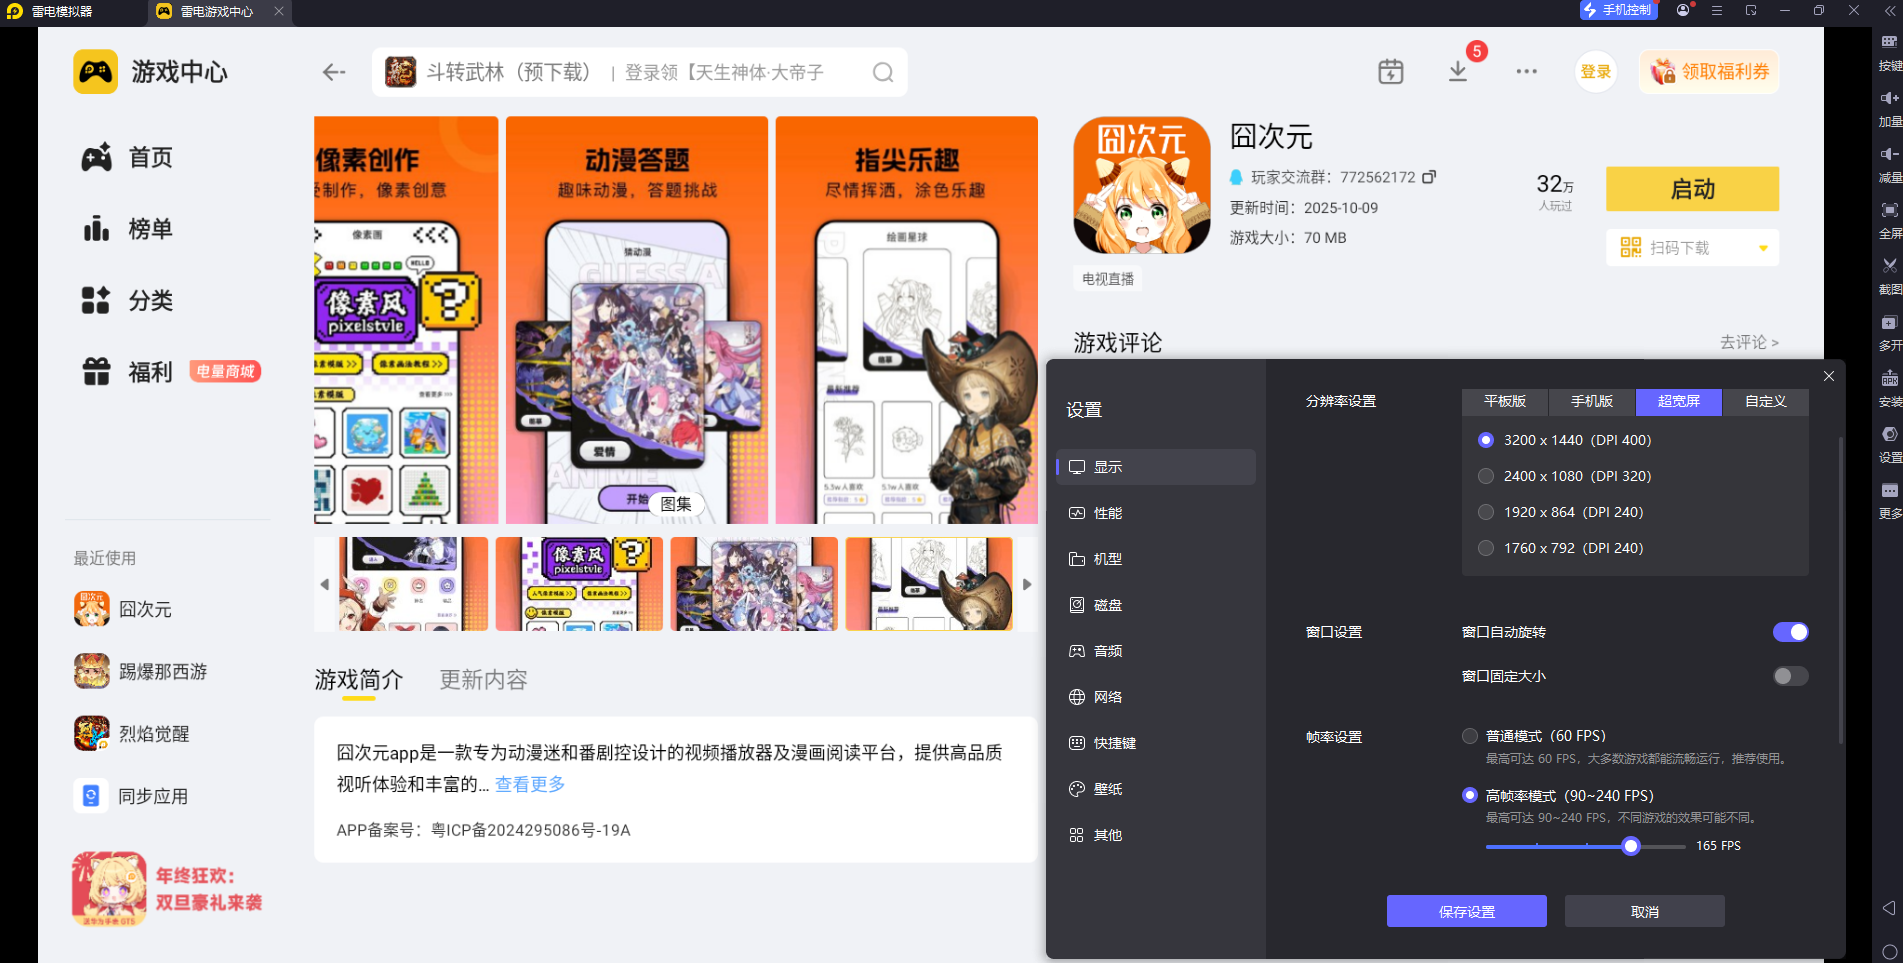The height and width of the screenshot is (963, 1903).
Task: Open the 榜单 rankings icon in sidebar
Action: tap(97, 229)
